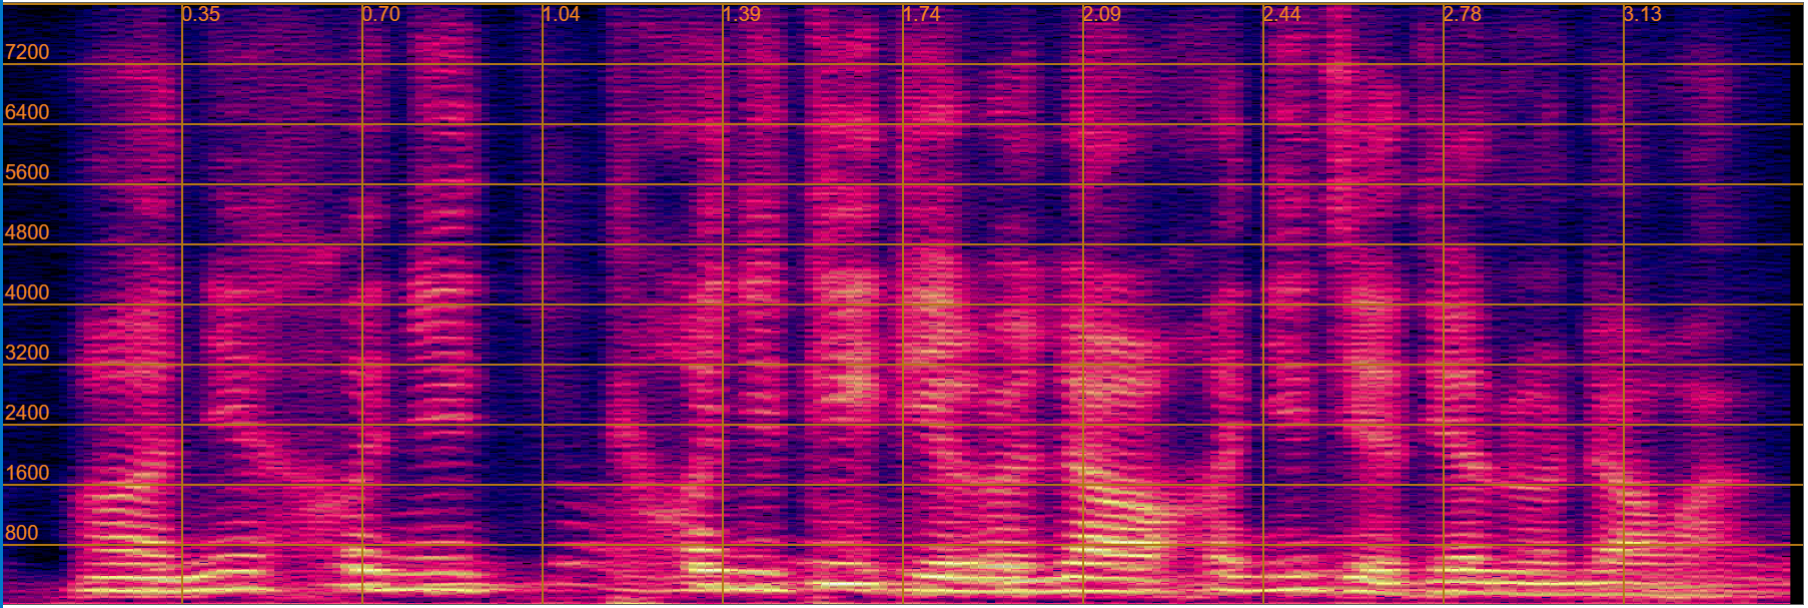This screenshot has height=608, width=1808.
Task: Click the 2.09 time marker label
Action: point(1102,14)
